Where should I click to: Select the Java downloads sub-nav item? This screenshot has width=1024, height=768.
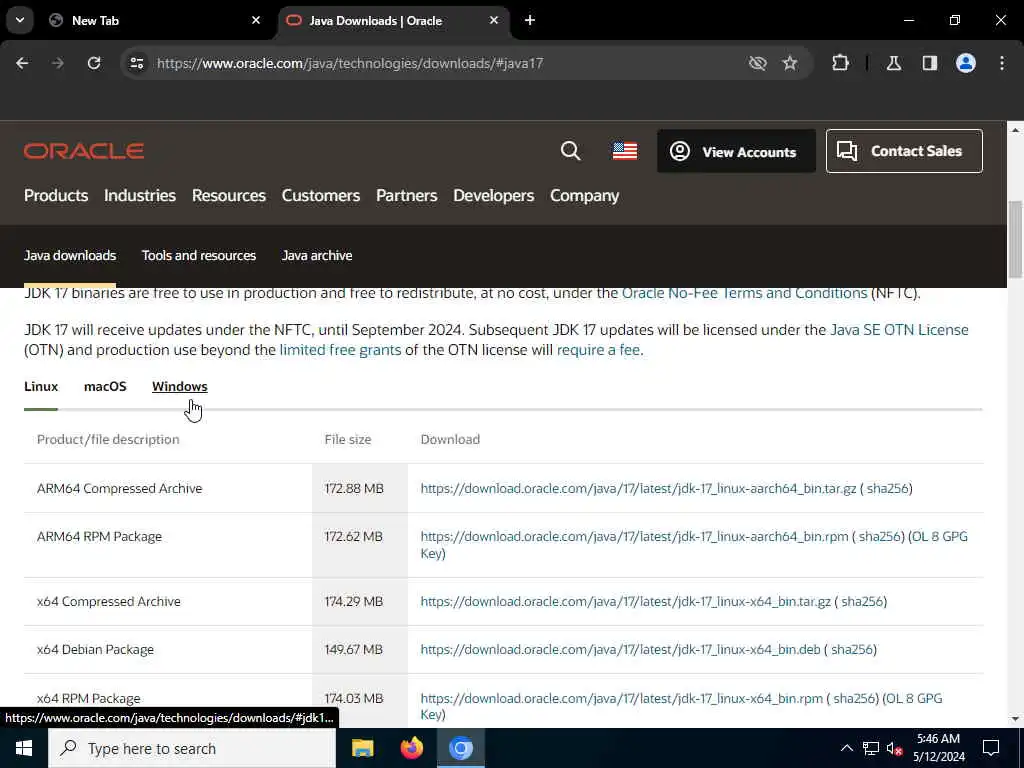point(70,255)
